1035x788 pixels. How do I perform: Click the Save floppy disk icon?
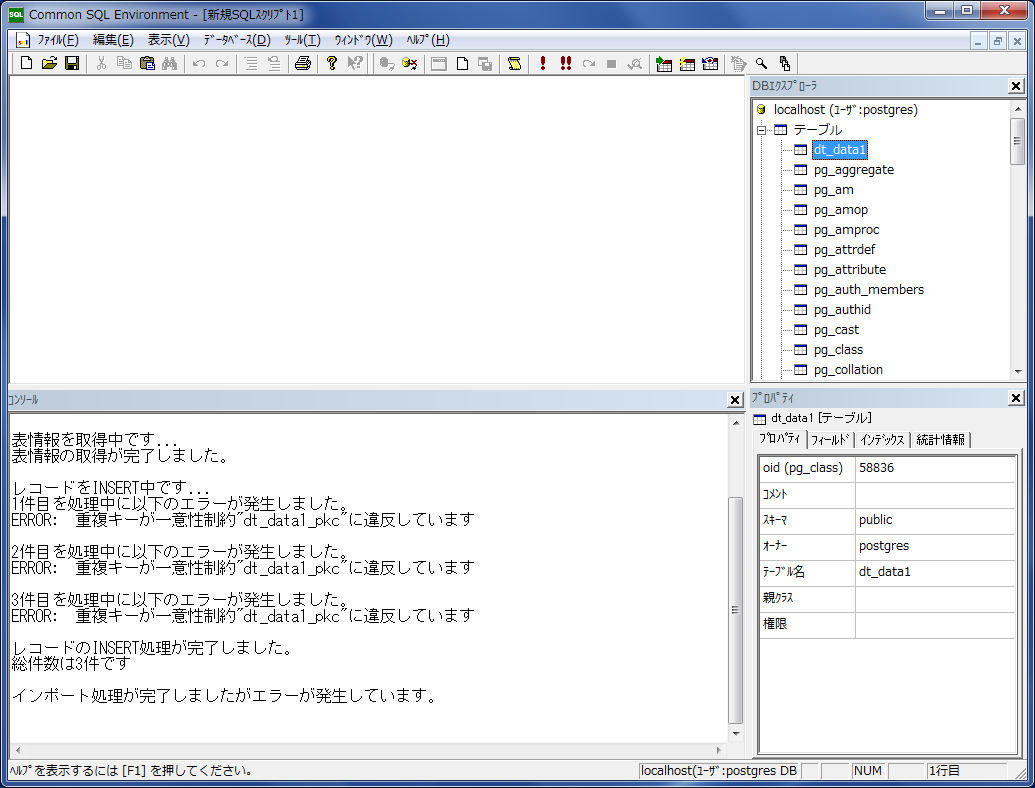(x=72, y=63)
